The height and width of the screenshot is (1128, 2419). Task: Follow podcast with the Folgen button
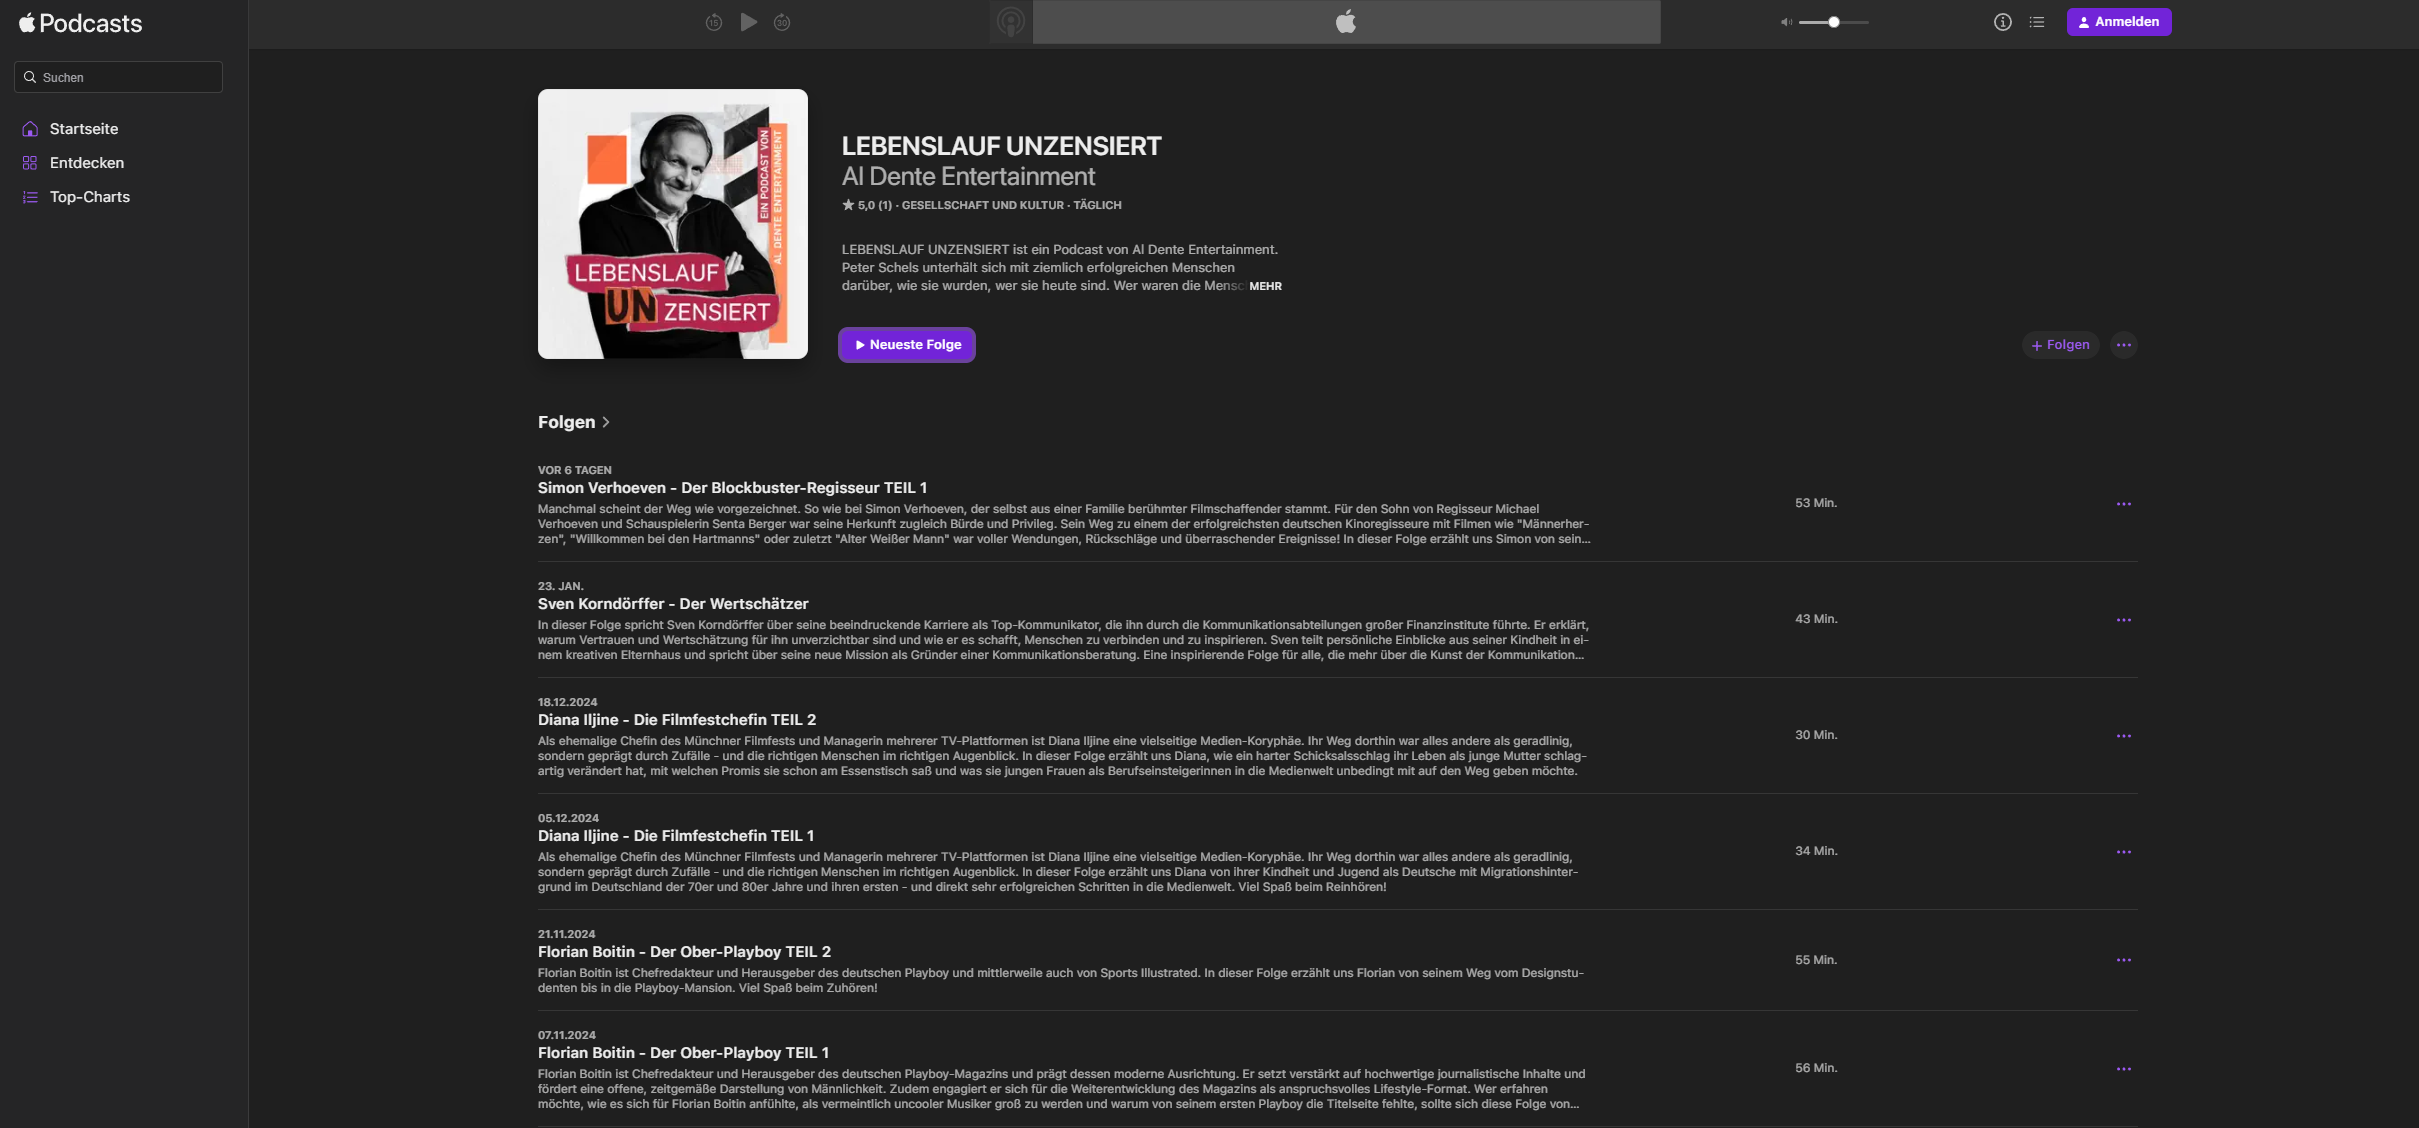click(x=2060, y=345)
